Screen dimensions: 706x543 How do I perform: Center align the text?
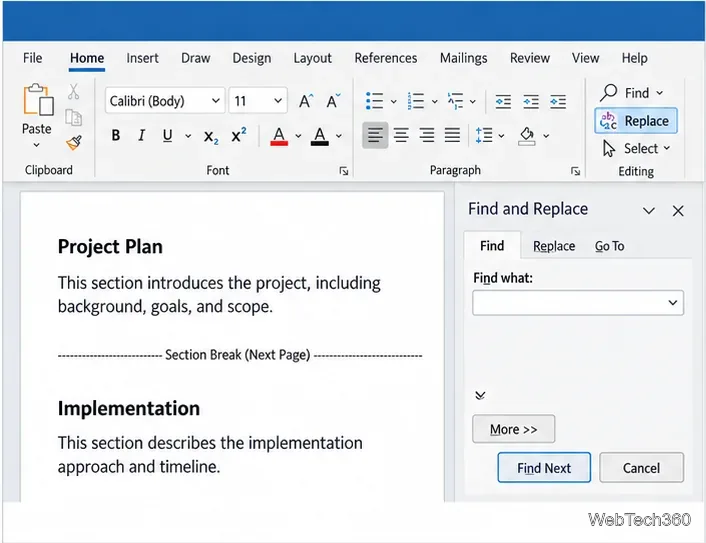click(401, 135)
